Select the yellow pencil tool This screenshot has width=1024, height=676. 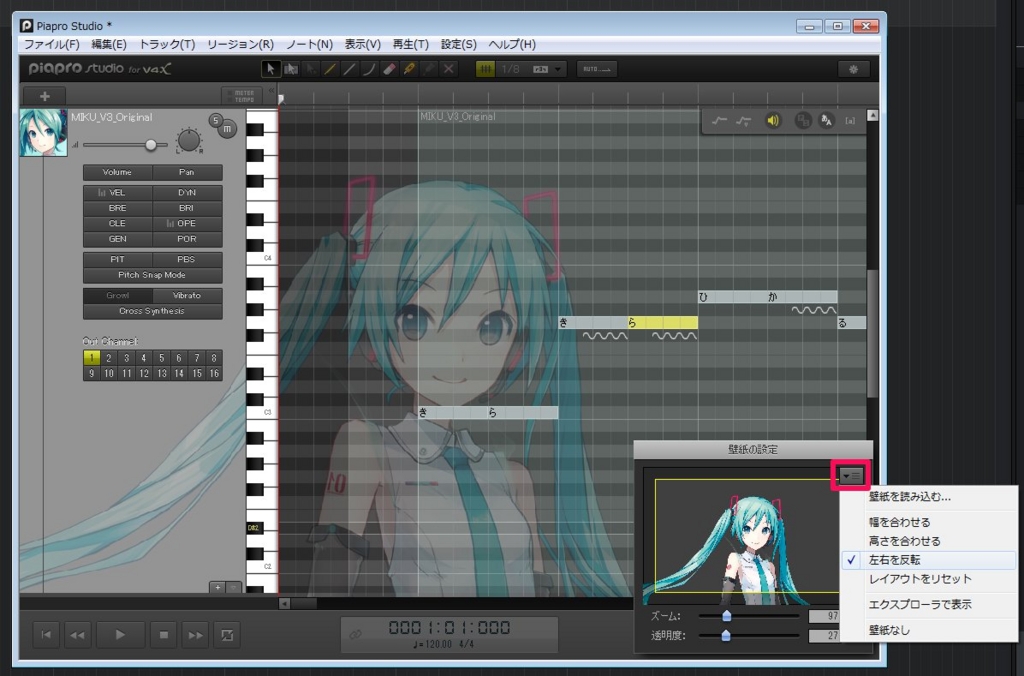tap(330, 69)
